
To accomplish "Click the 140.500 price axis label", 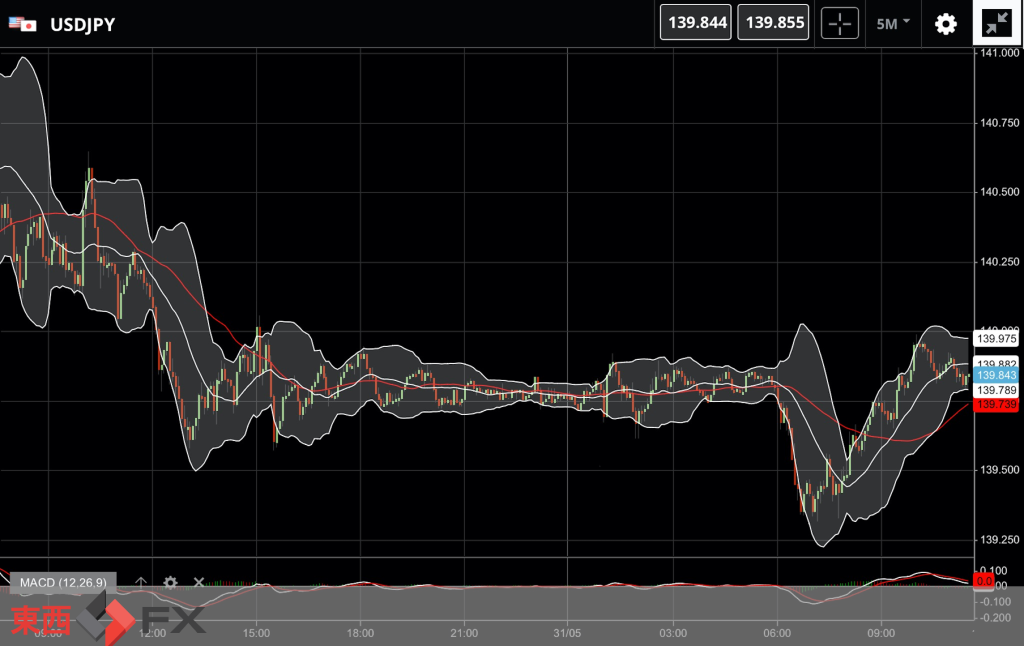I will click(x=1000, y=192).
